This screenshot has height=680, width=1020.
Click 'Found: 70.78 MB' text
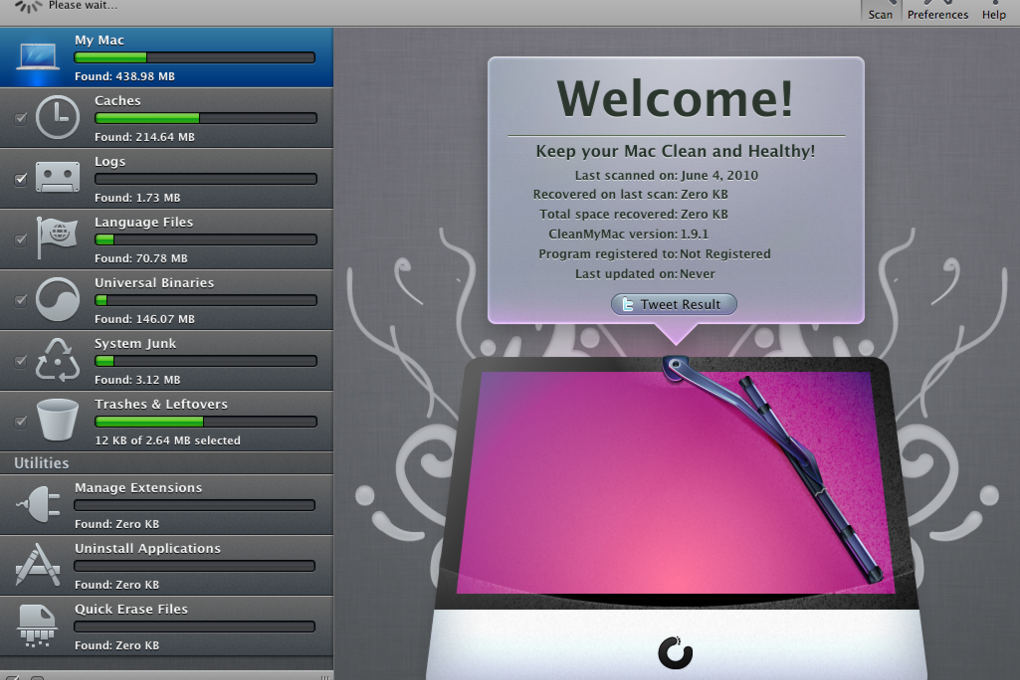coord(141,258)
